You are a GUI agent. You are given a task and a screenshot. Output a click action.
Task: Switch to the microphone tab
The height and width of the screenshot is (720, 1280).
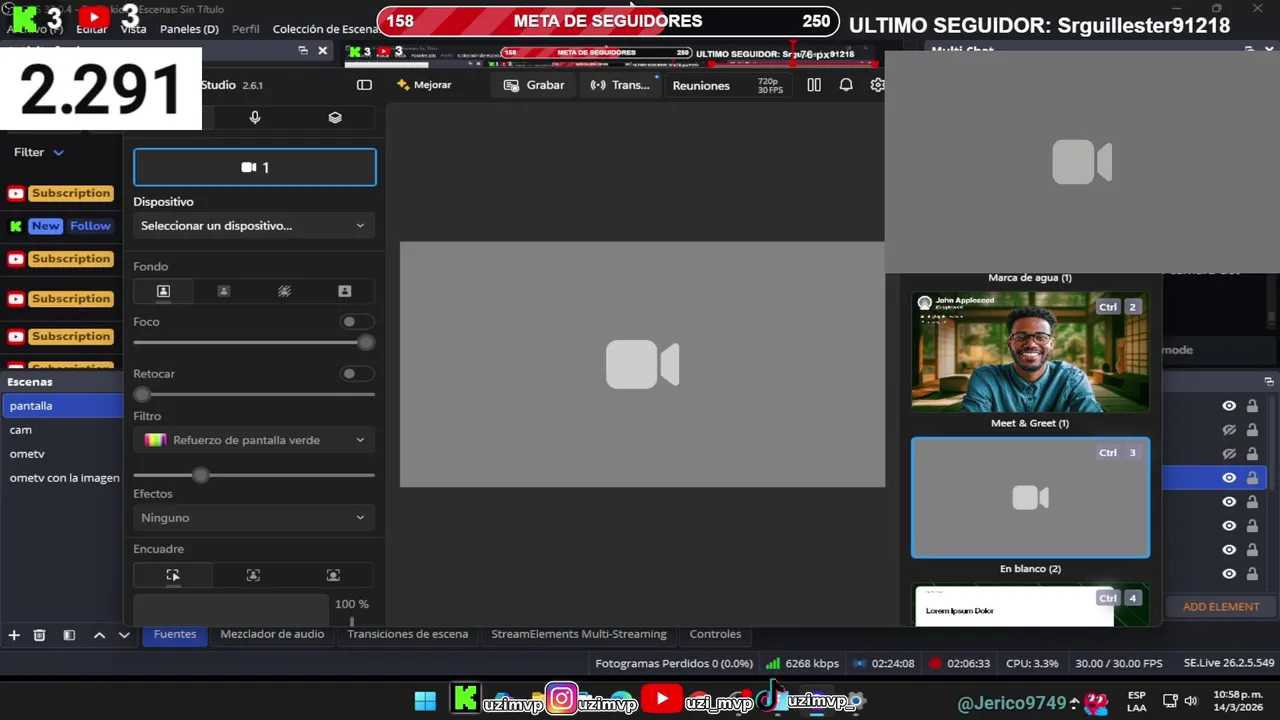pyautogui.click(x=255, y=117)
